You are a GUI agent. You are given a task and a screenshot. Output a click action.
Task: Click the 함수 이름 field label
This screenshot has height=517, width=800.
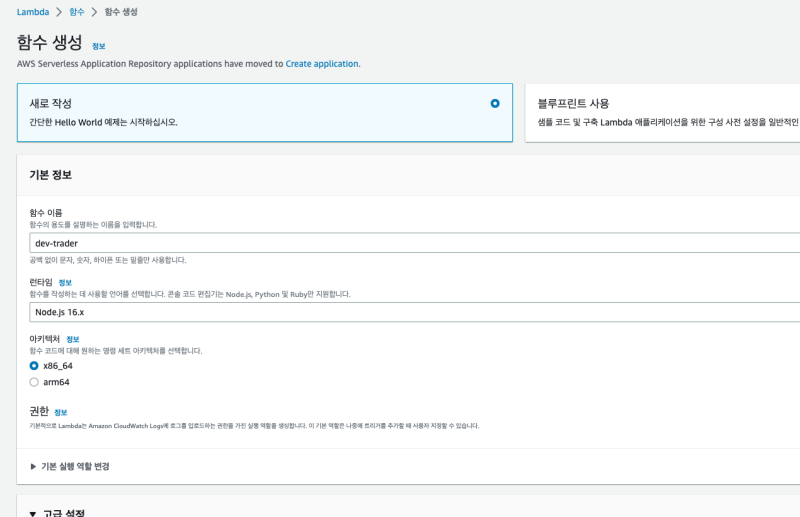tap(46, 213)
